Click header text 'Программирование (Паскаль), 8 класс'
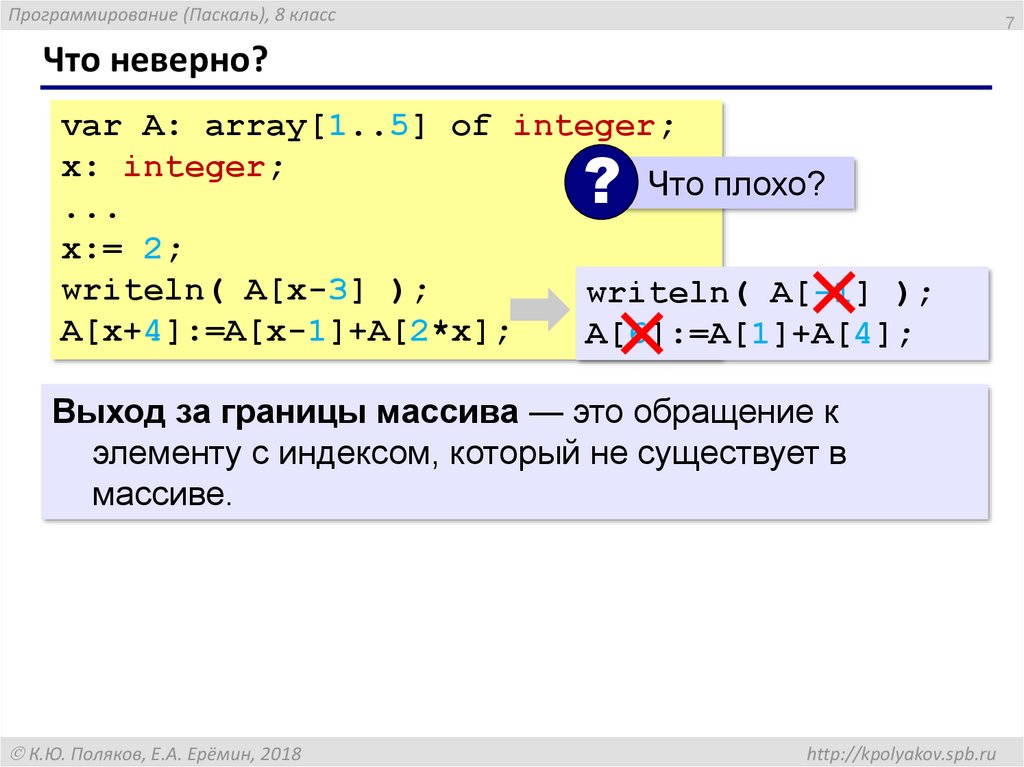Image resolution: width=1024 pixels, height=767 pixels. [172, 15]
